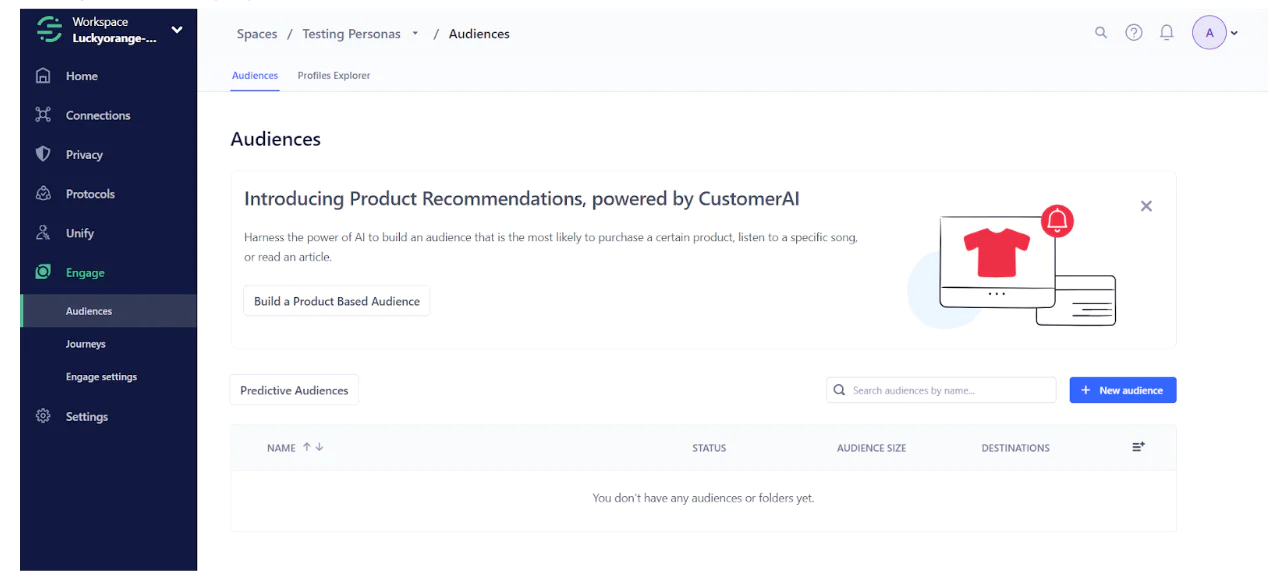This screenshot has width=1270, height=580.
Task: Click the Segment workspace logo
Action: click(48, 30)
